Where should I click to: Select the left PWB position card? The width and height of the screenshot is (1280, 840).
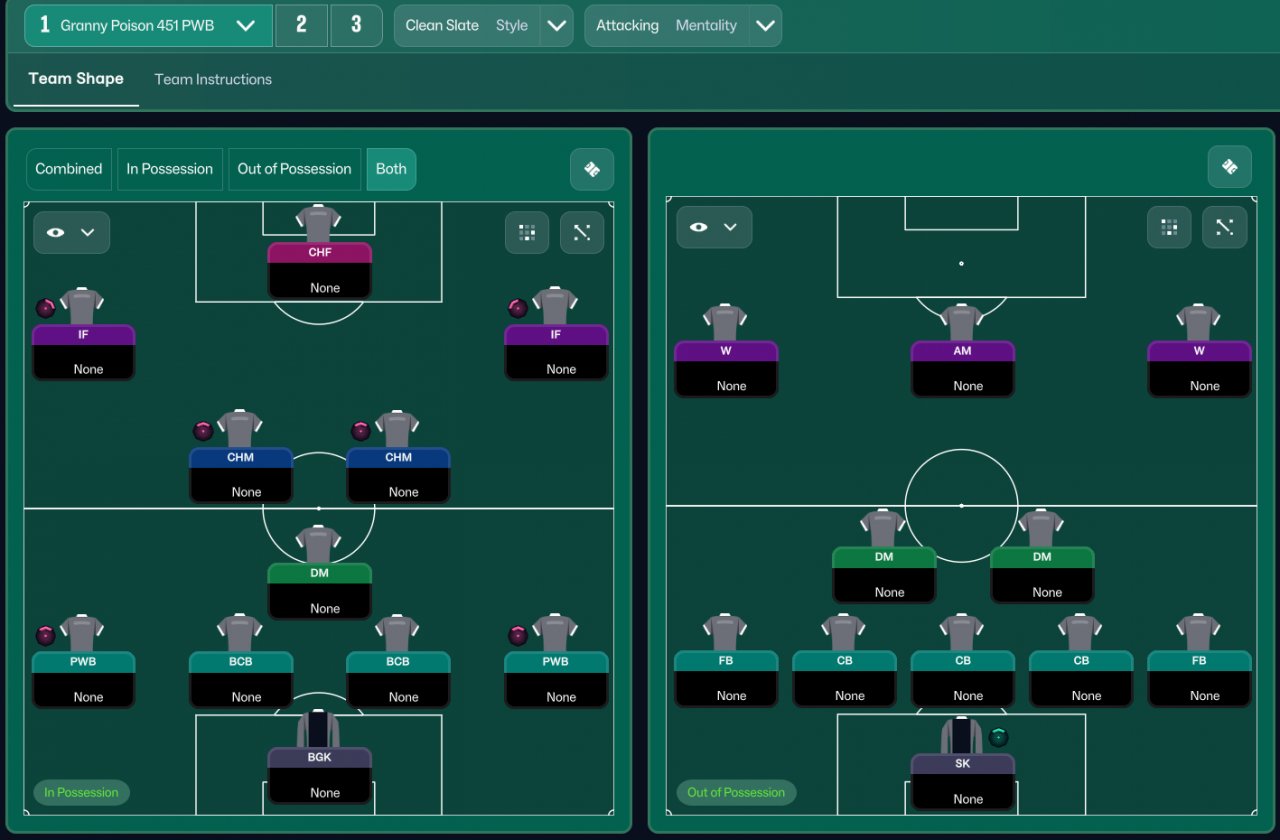[x=83, y=680]
